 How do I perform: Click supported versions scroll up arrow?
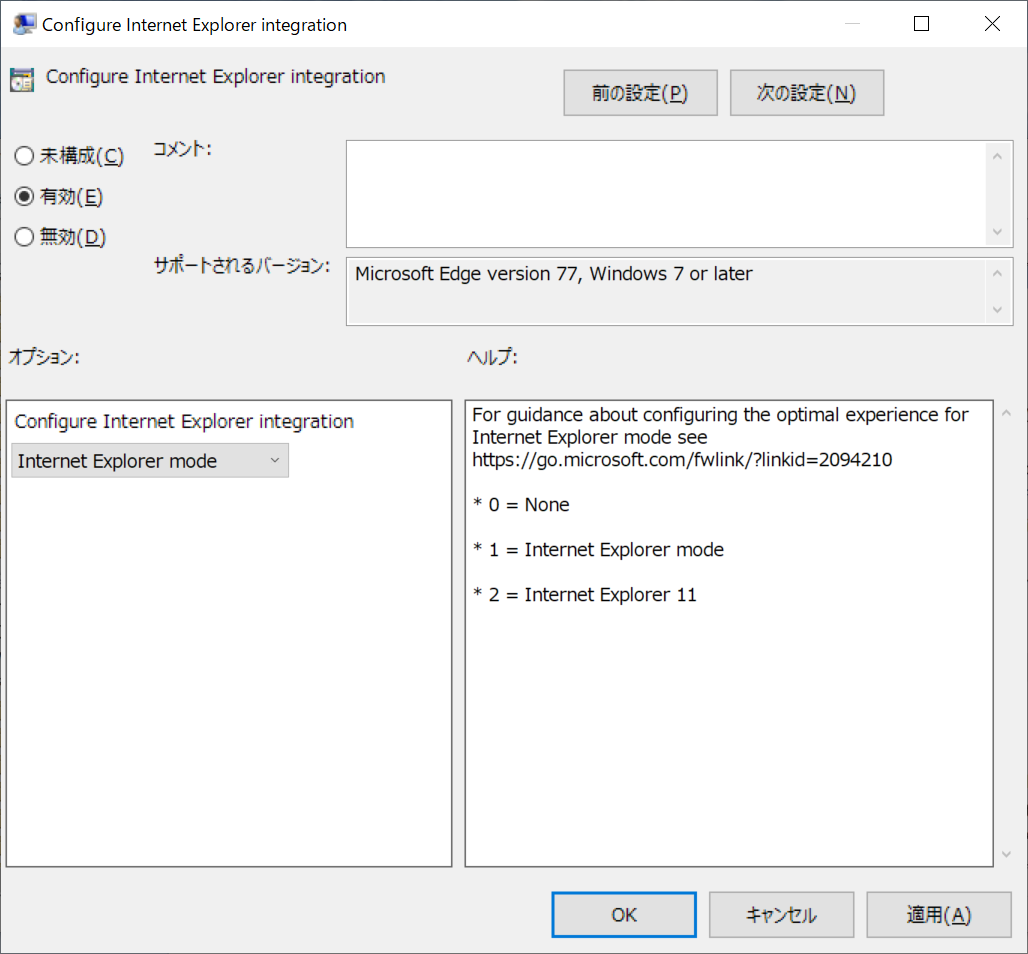tap(997, 273)
